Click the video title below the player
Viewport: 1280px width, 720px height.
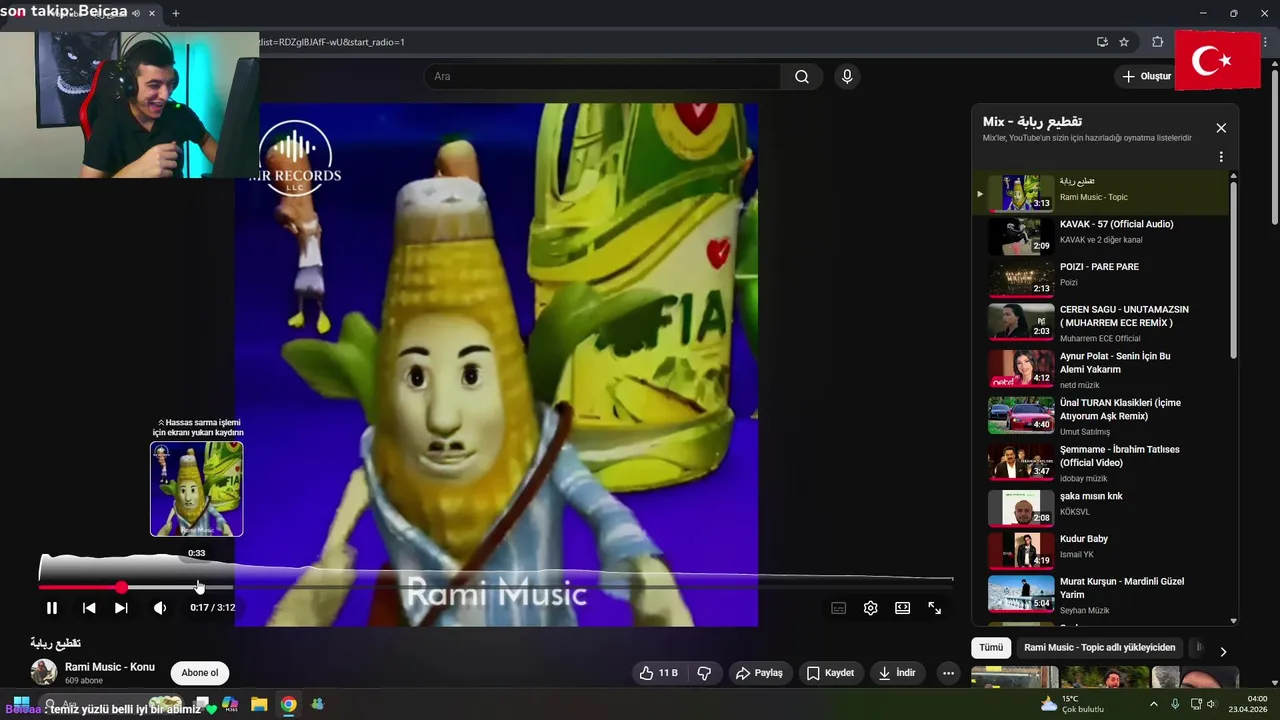[55, 643]
